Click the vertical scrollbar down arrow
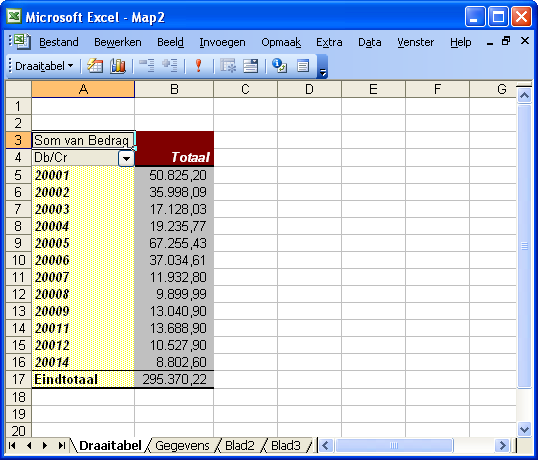Image resolution: width=538 pixels, height=460 pixels. pos(524,429)
